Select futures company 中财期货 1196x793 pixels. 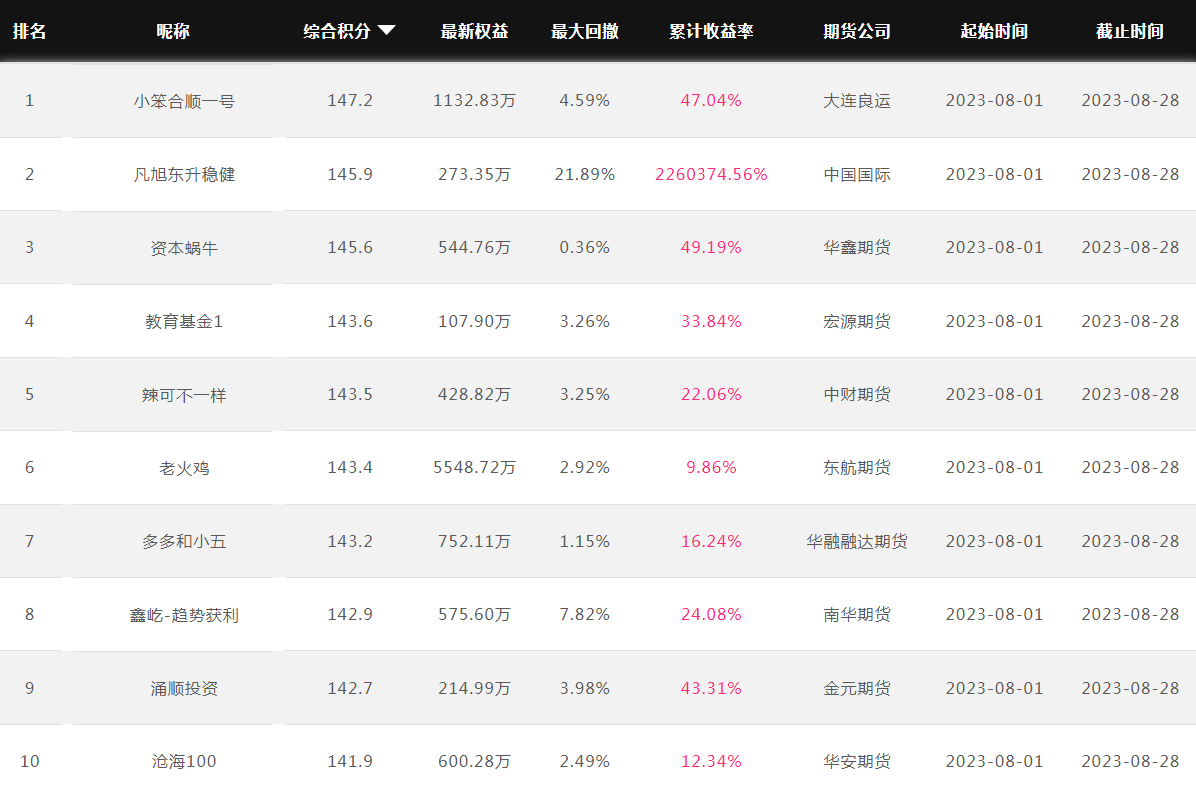tap(857, 395)
